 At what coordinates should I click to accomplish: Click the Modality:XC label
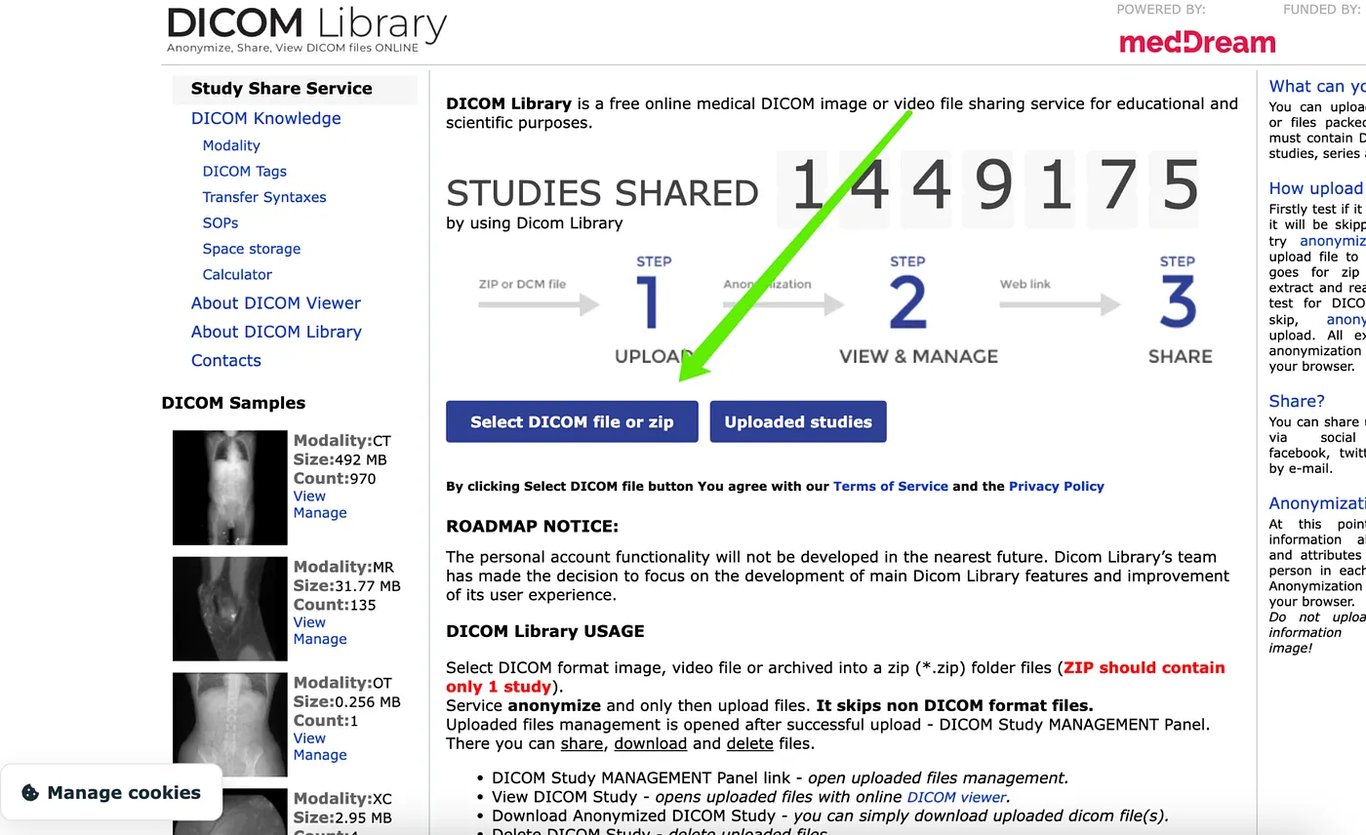click(343, 799)
